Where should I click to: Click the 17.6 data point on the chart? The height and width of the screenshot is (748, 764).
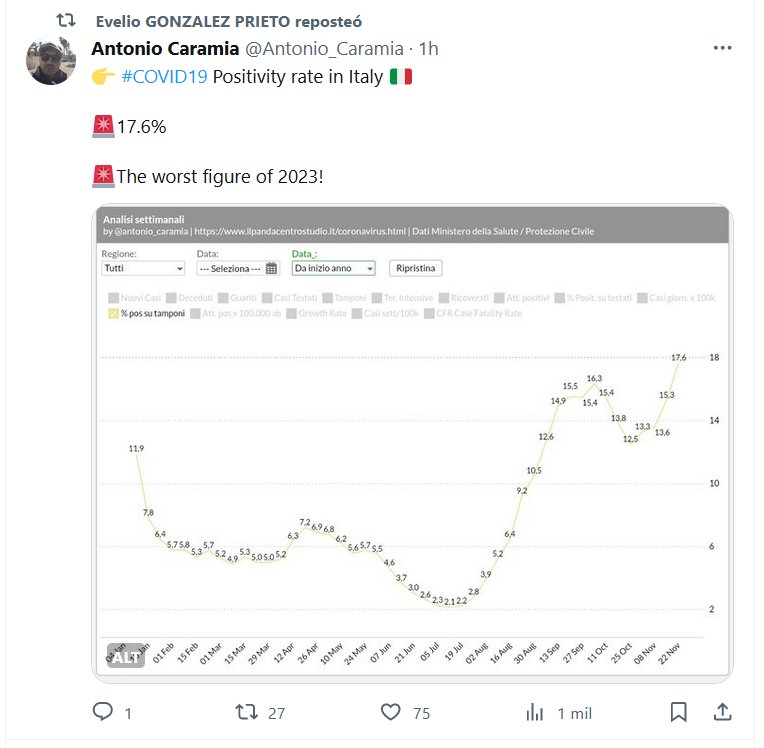(x=679, y=363)
